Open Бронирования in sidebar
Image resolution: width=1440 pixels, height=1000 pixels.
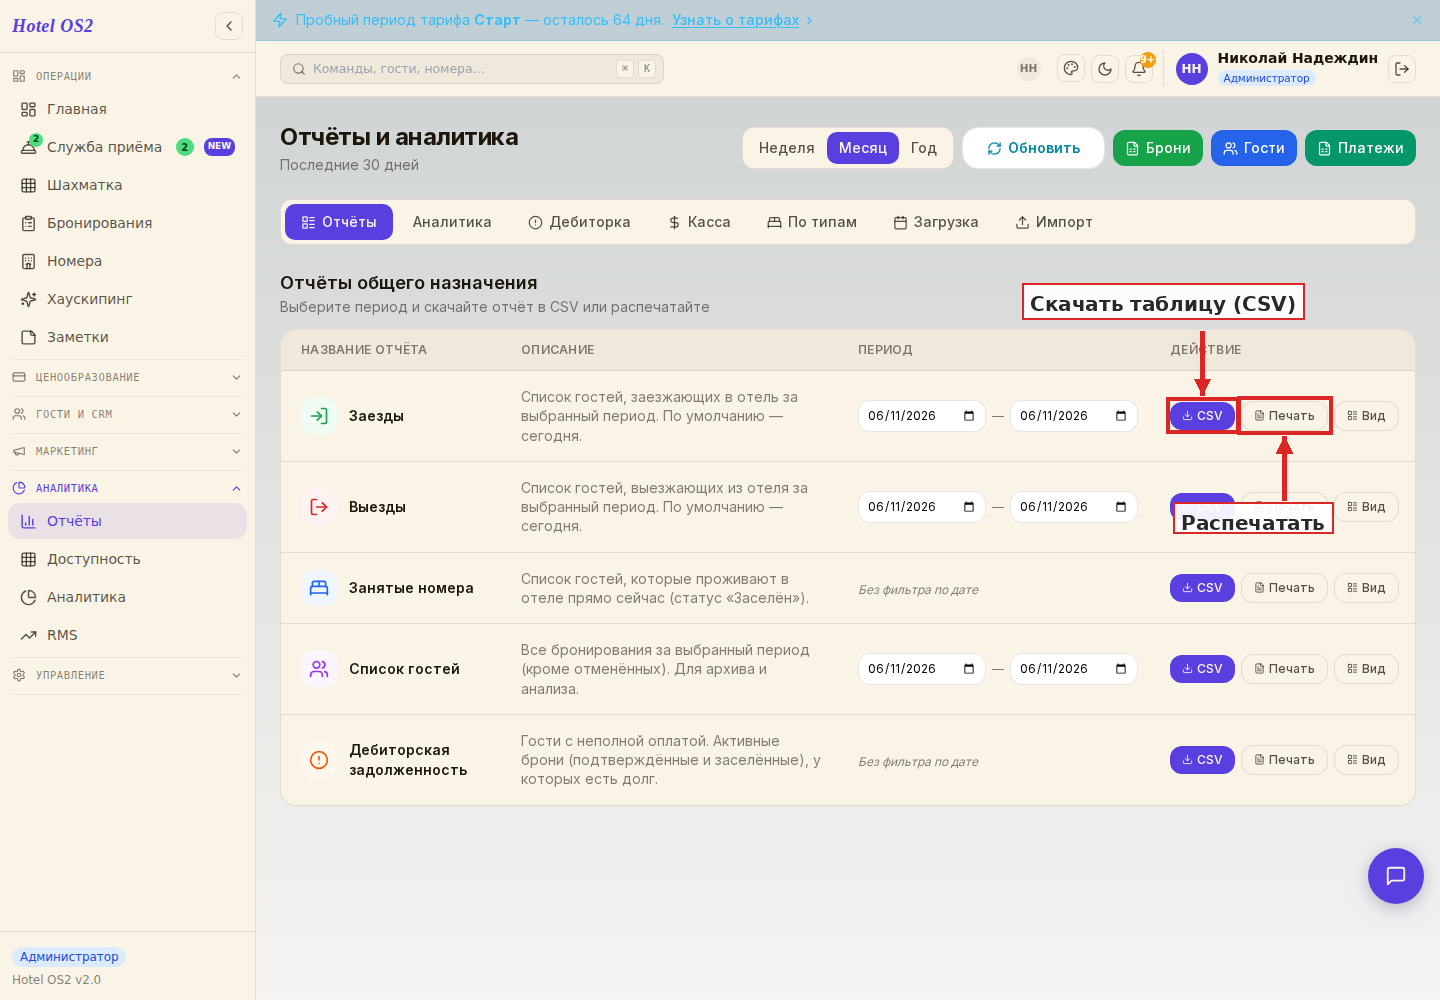pyautogui.click(x=127, y=223)
